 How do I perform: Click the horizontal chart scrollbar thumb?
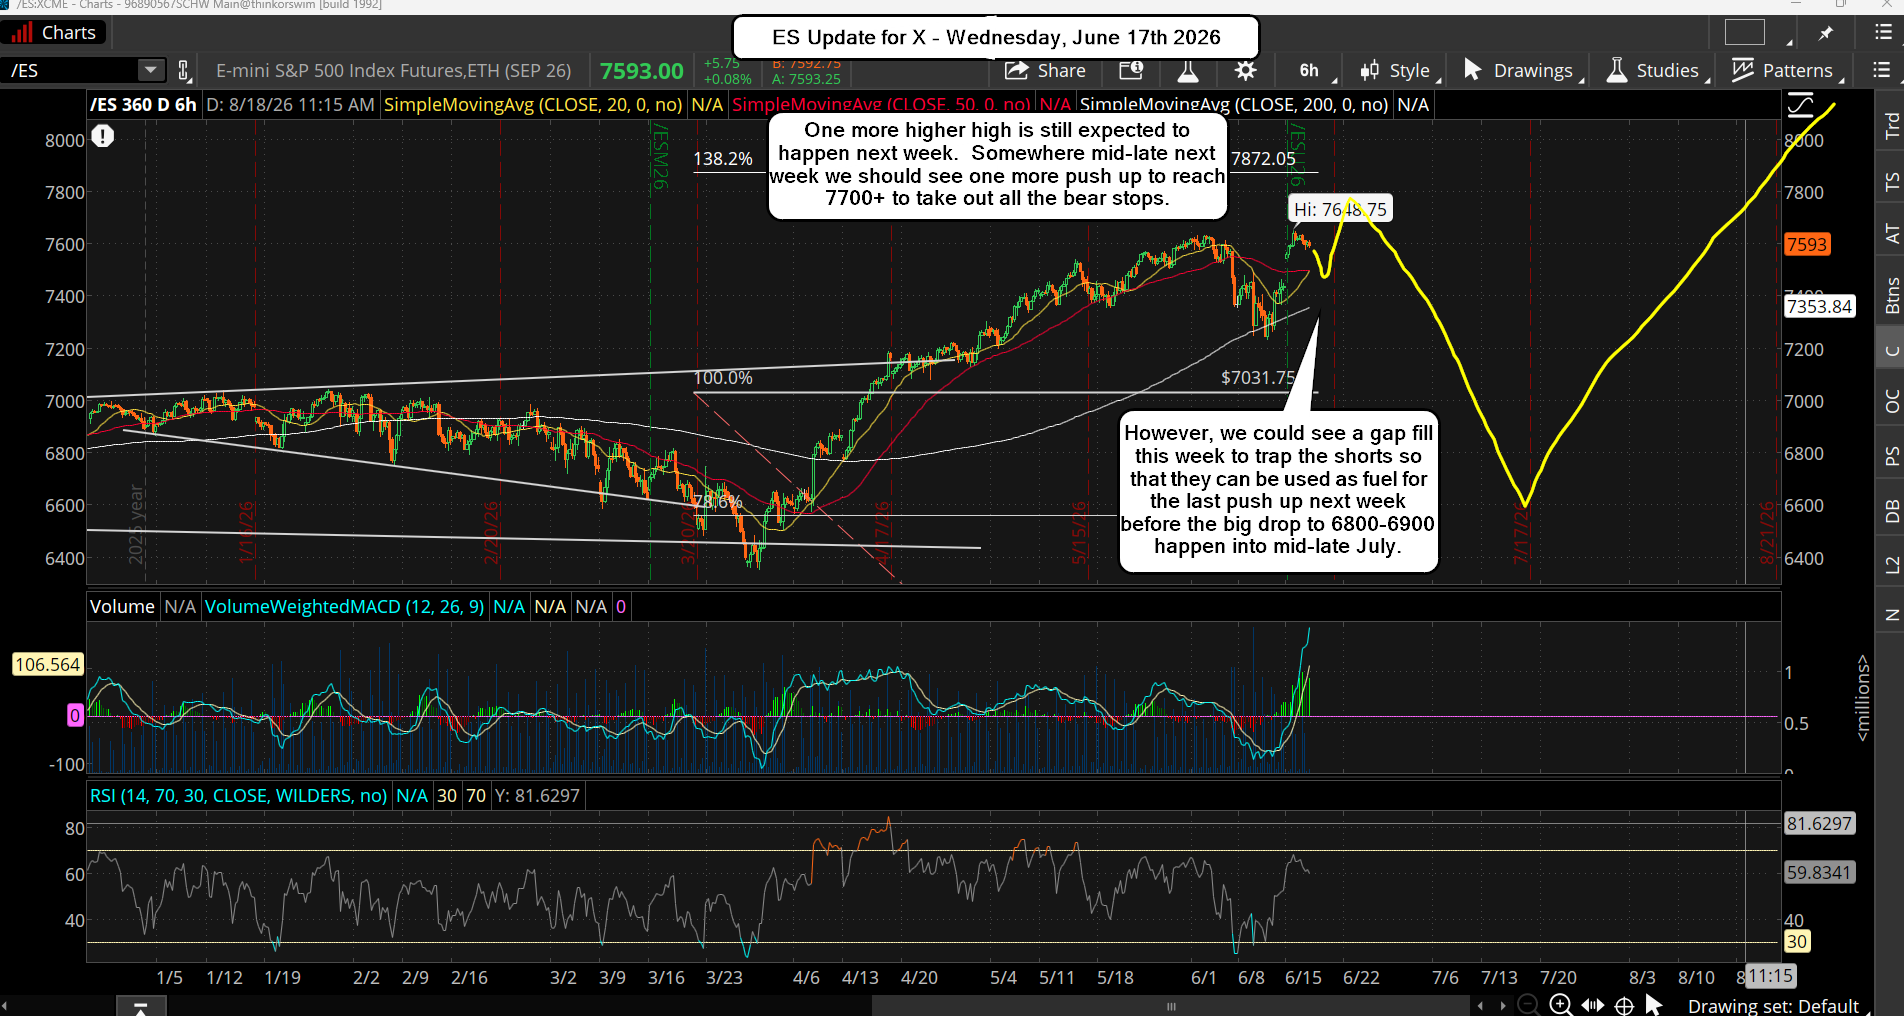(1171, 1006)
